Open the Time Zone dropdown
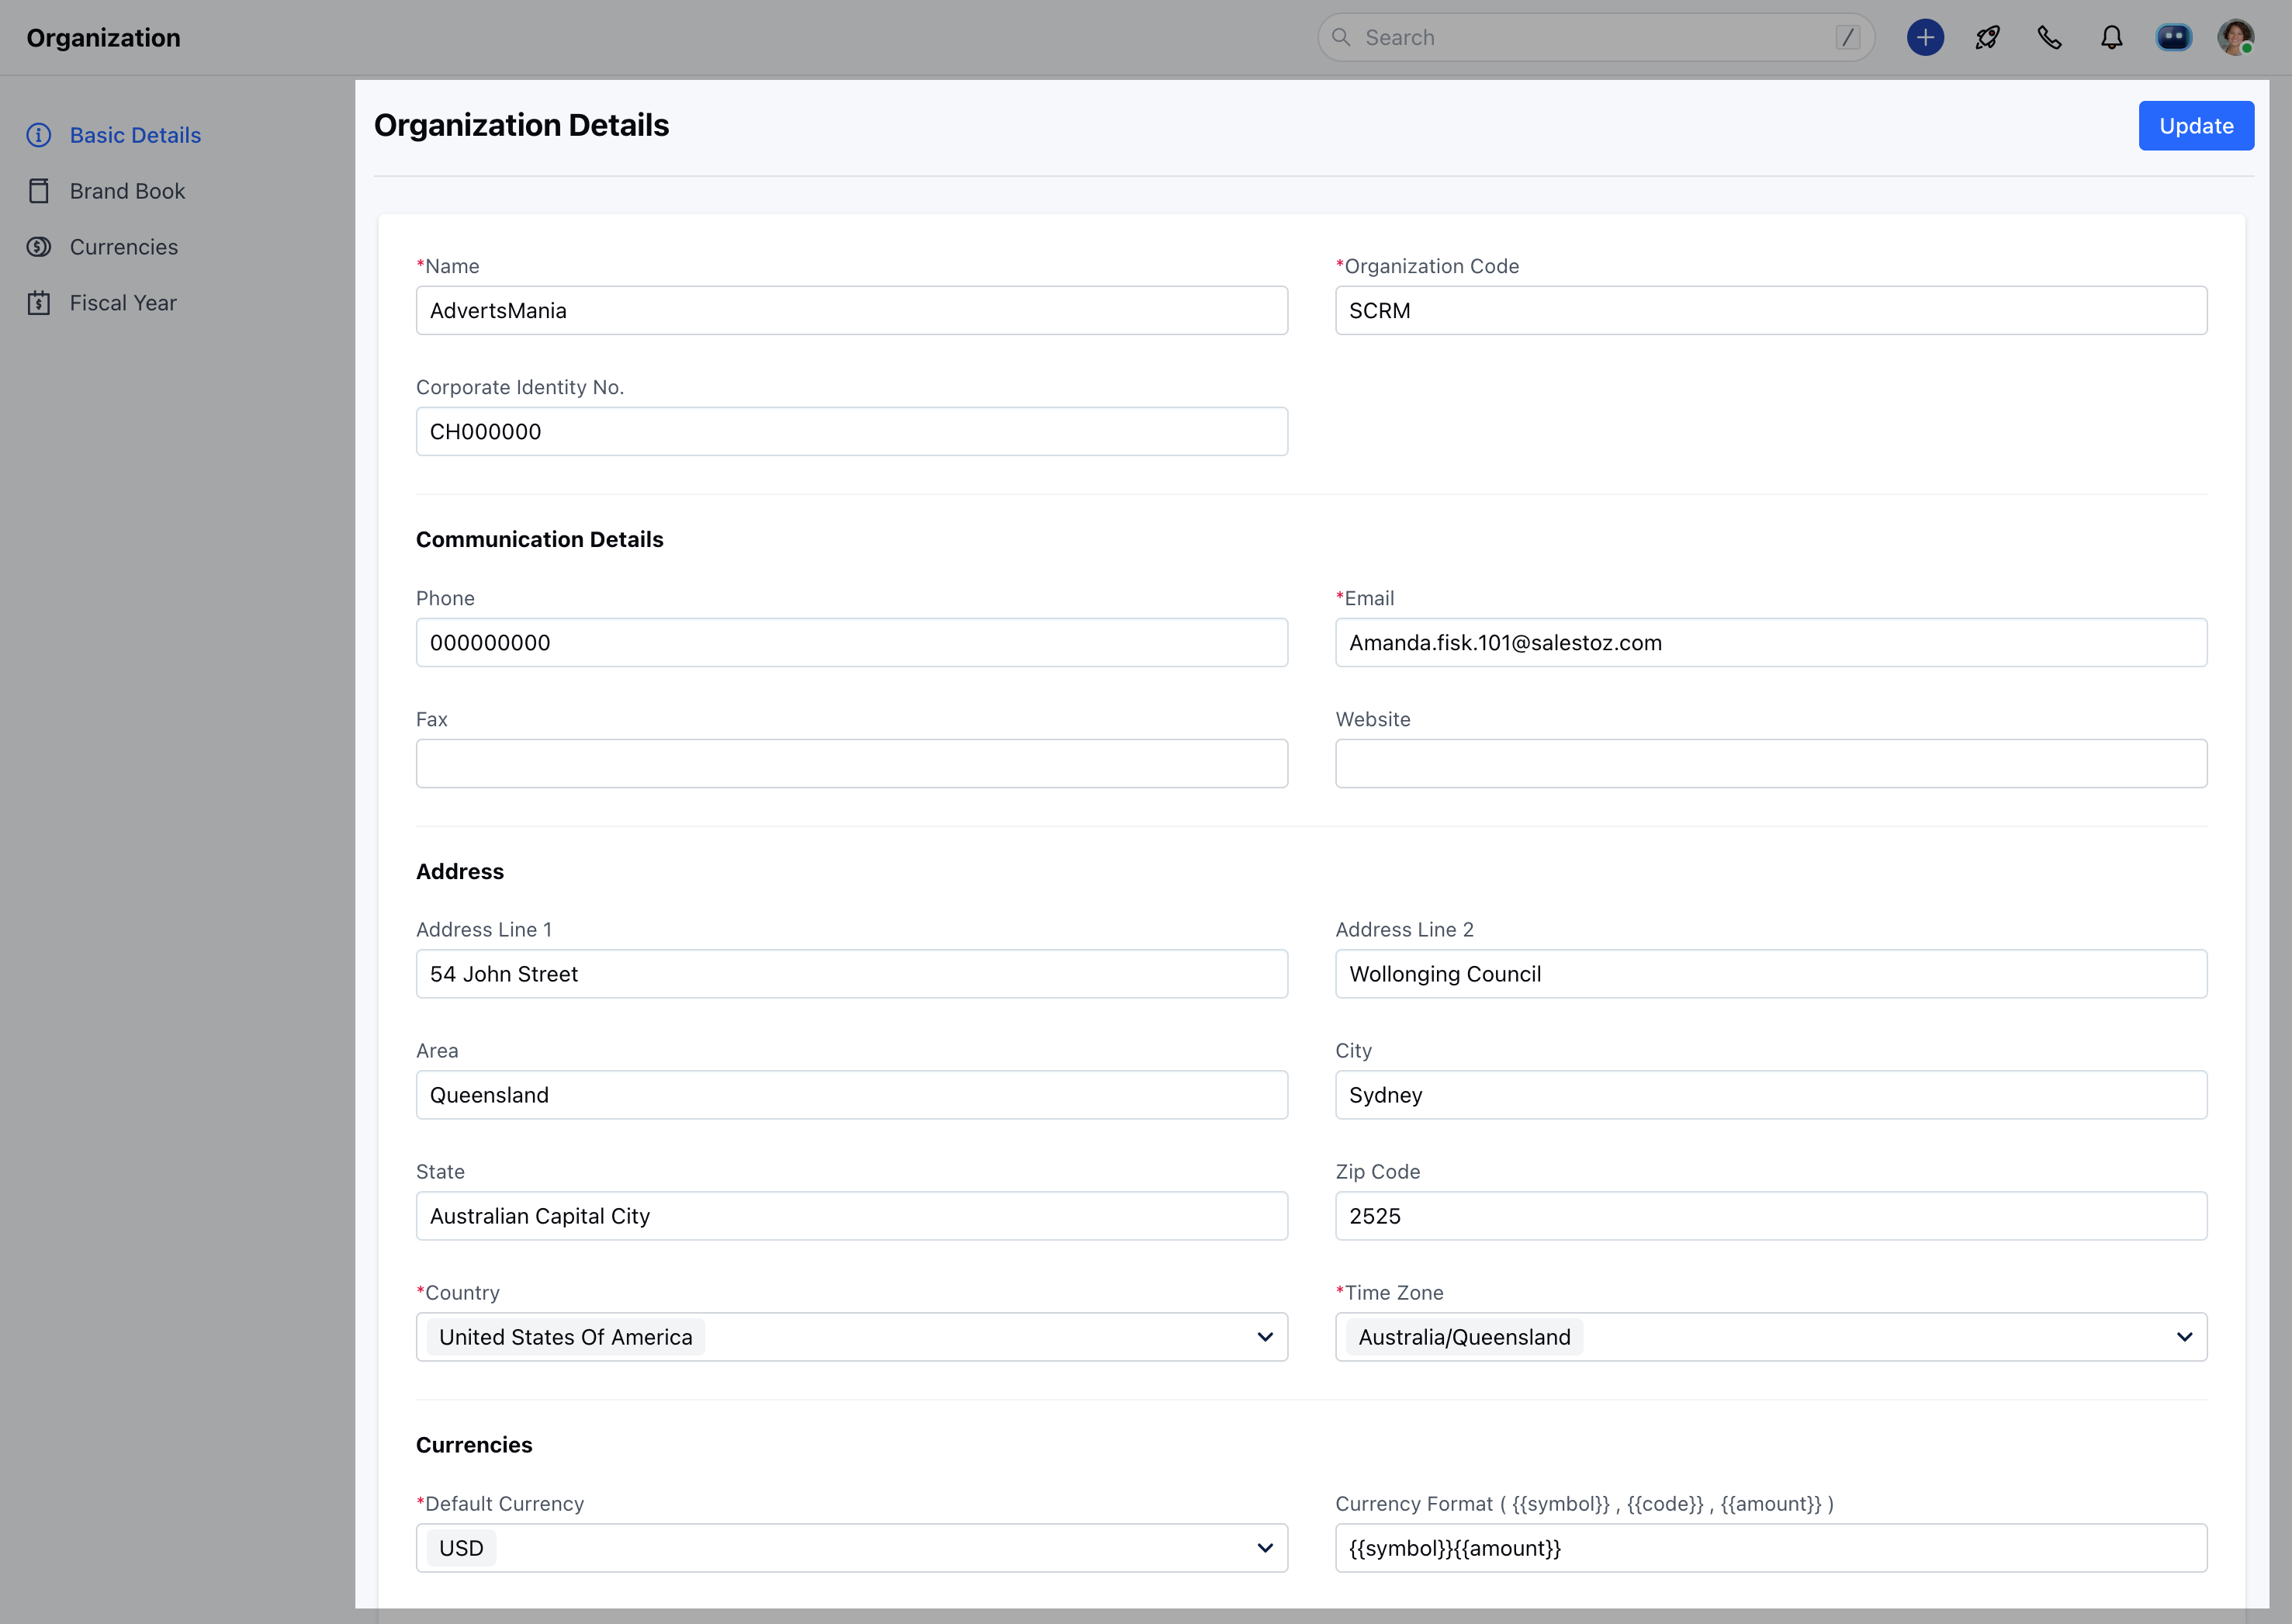This screenshot has width=2292, height=1624. (2184, 1337)
